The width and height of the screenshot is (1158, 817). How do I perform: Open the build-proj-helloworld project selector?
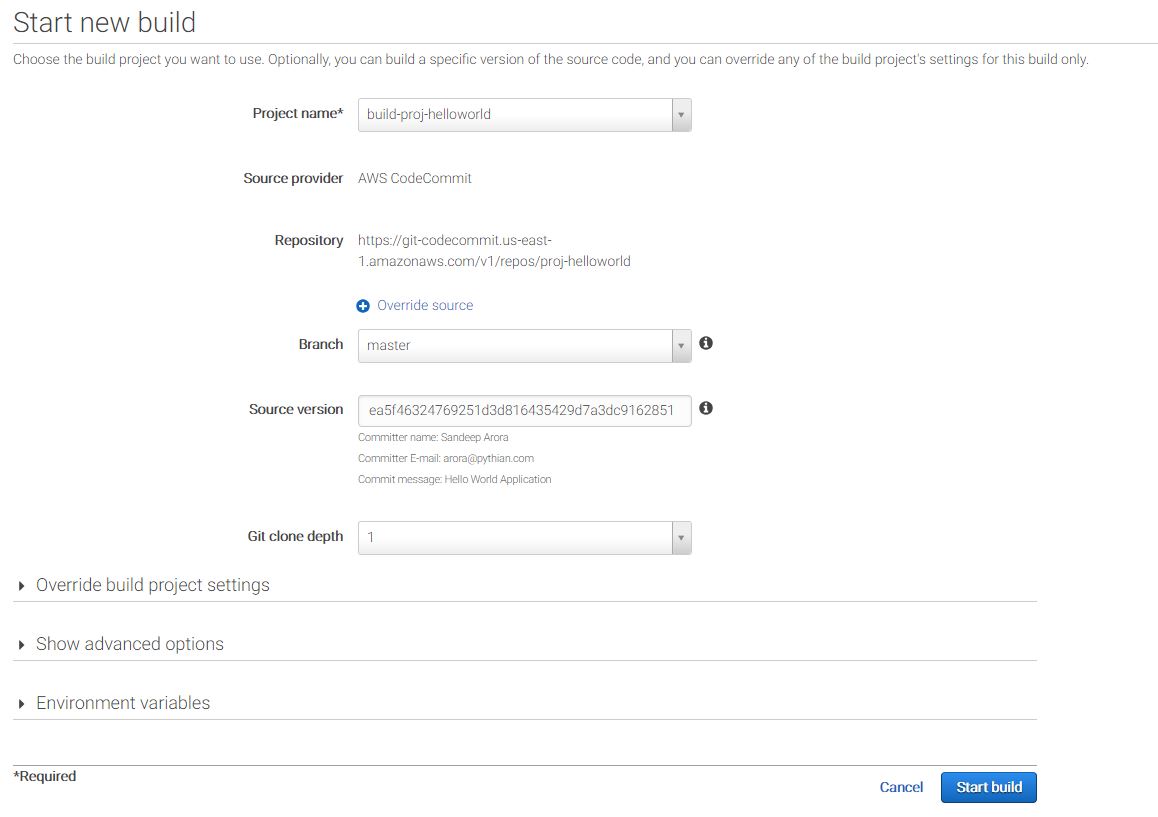(514, 115)
